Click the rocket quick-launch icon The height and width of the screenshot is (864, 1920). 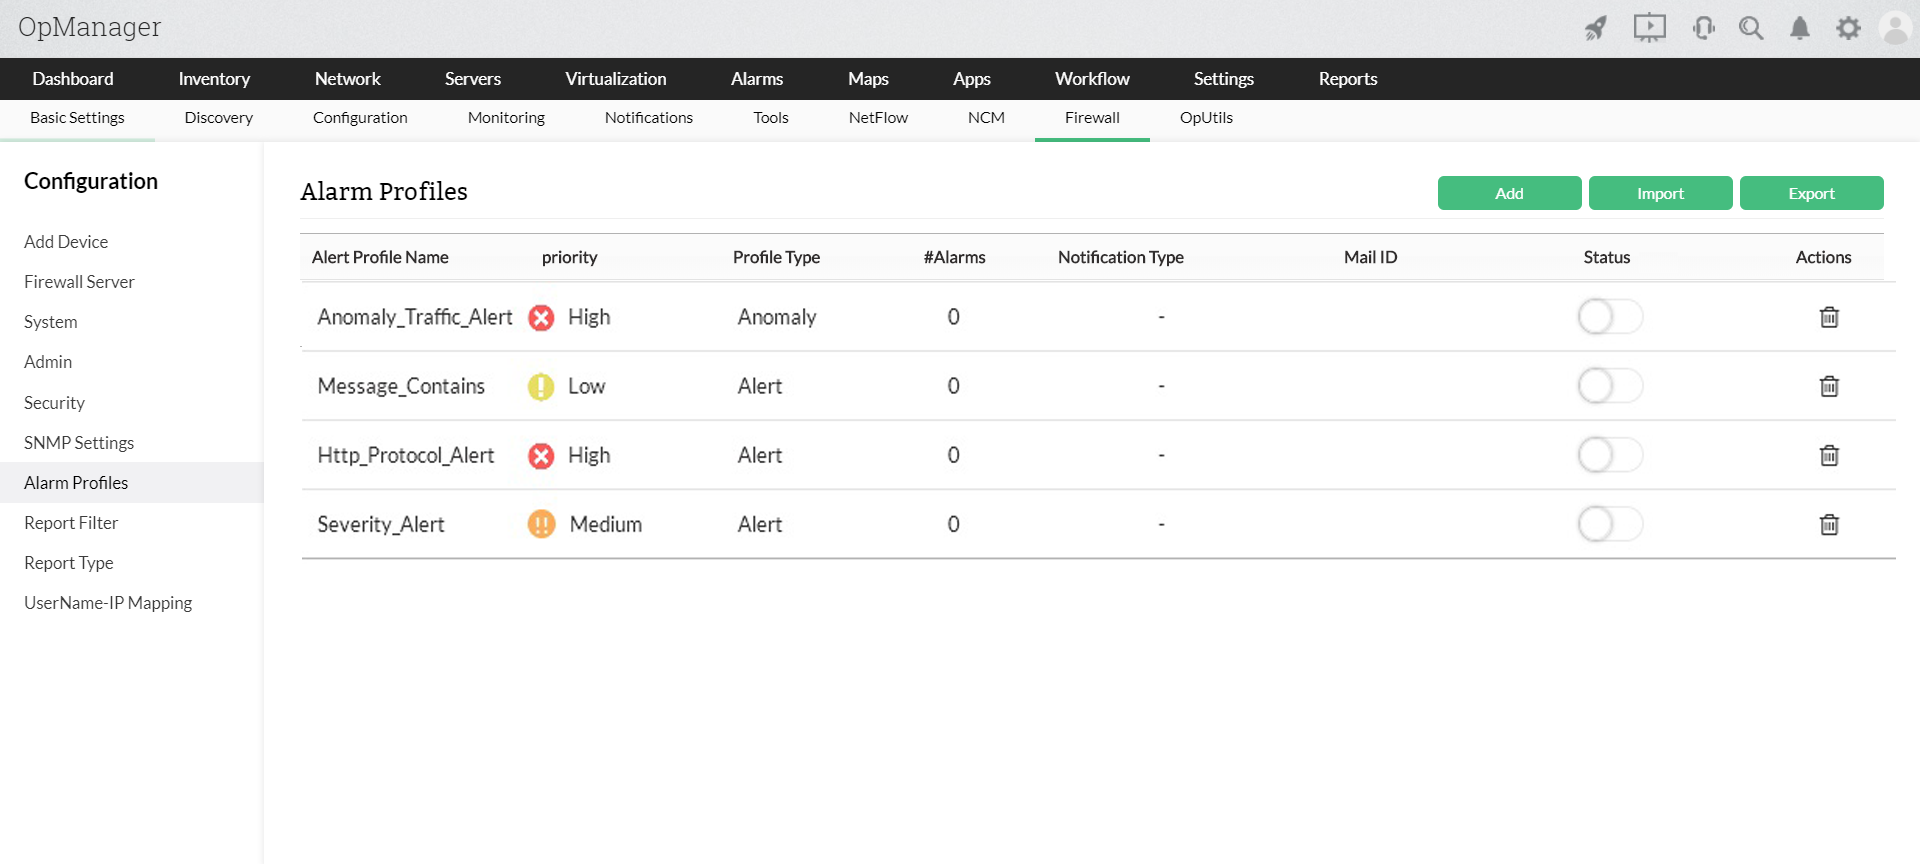pyautogui.click(x=1596, y=28)
